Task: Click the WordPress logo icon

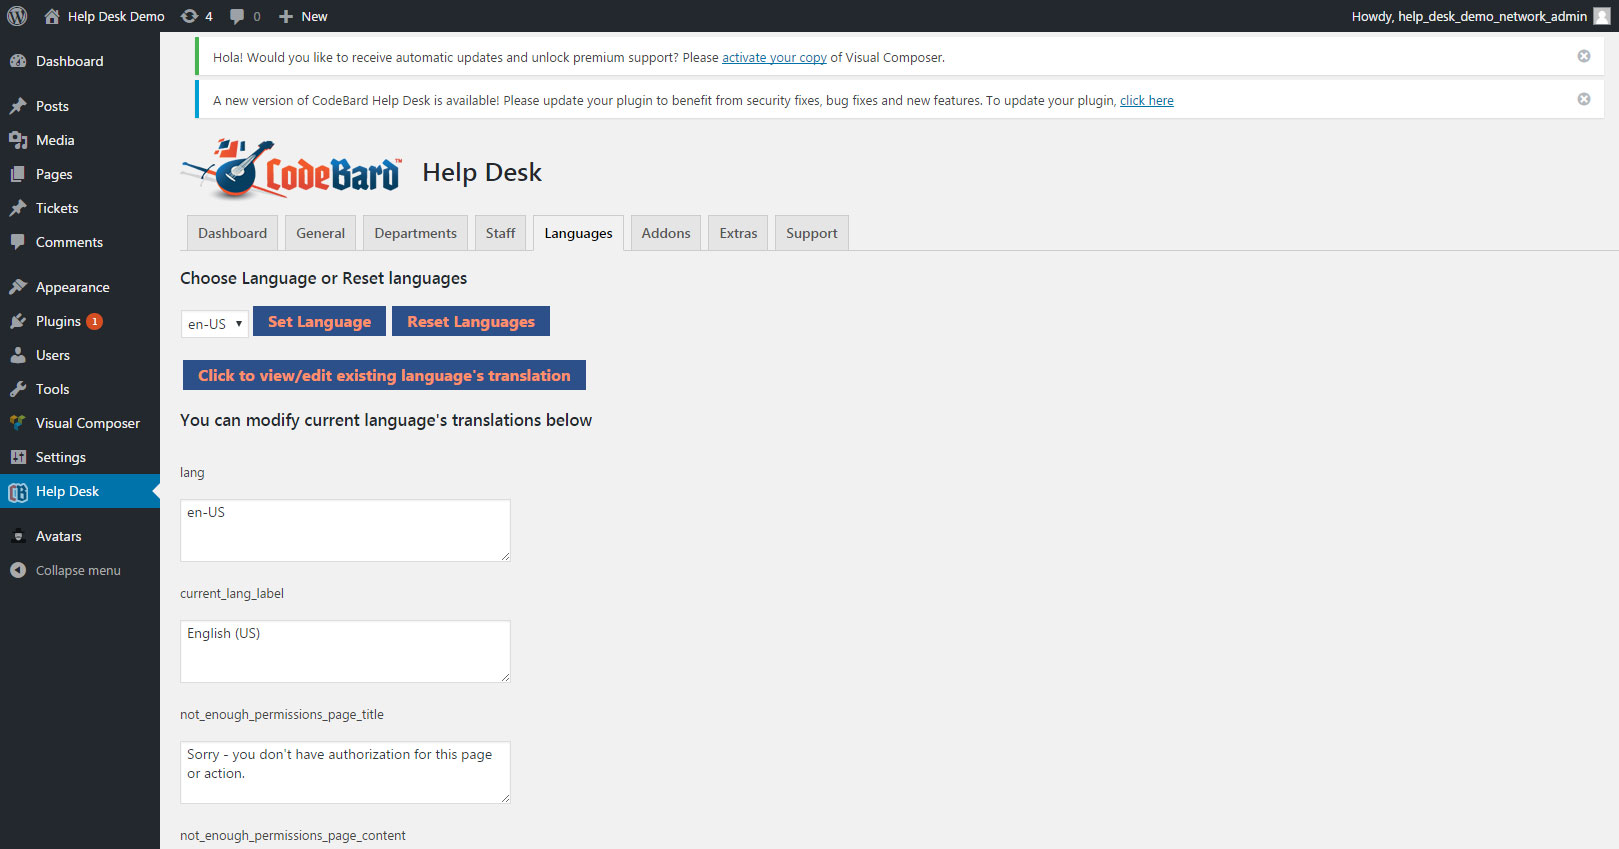Action: tap(17, 16)
